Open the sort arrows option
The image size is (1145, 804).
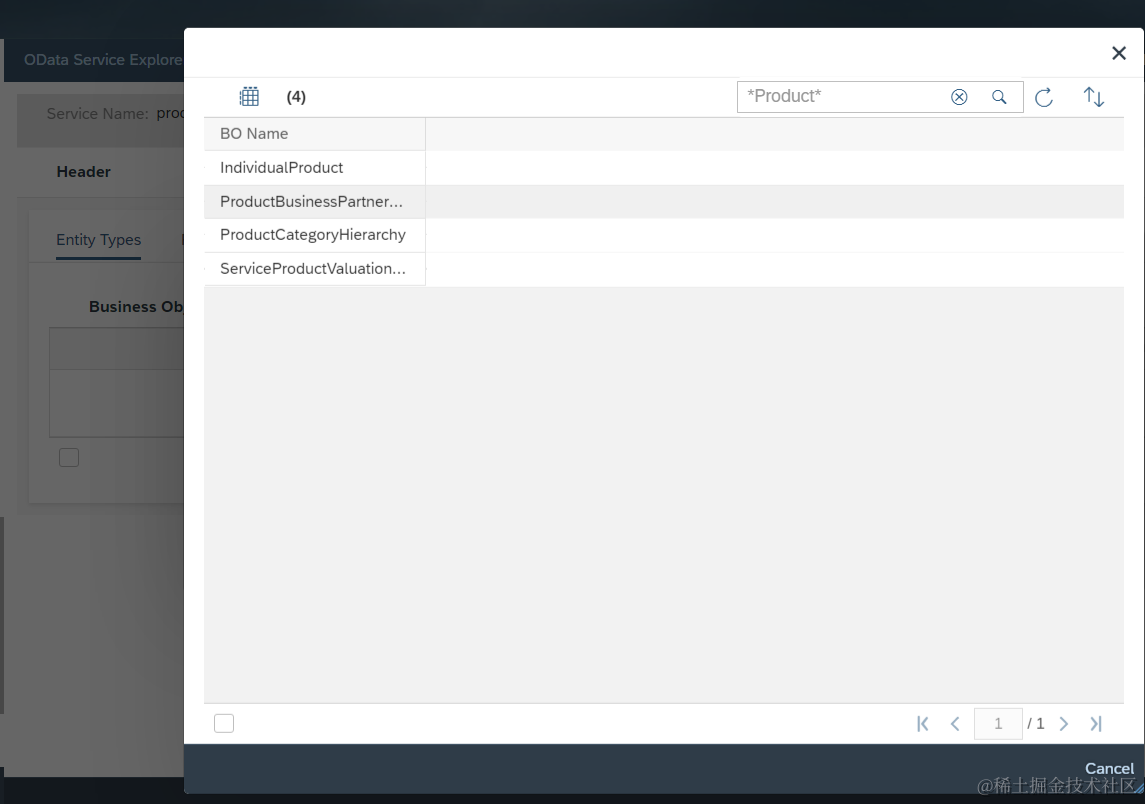pyautogui.click(x=1093, y=97)
